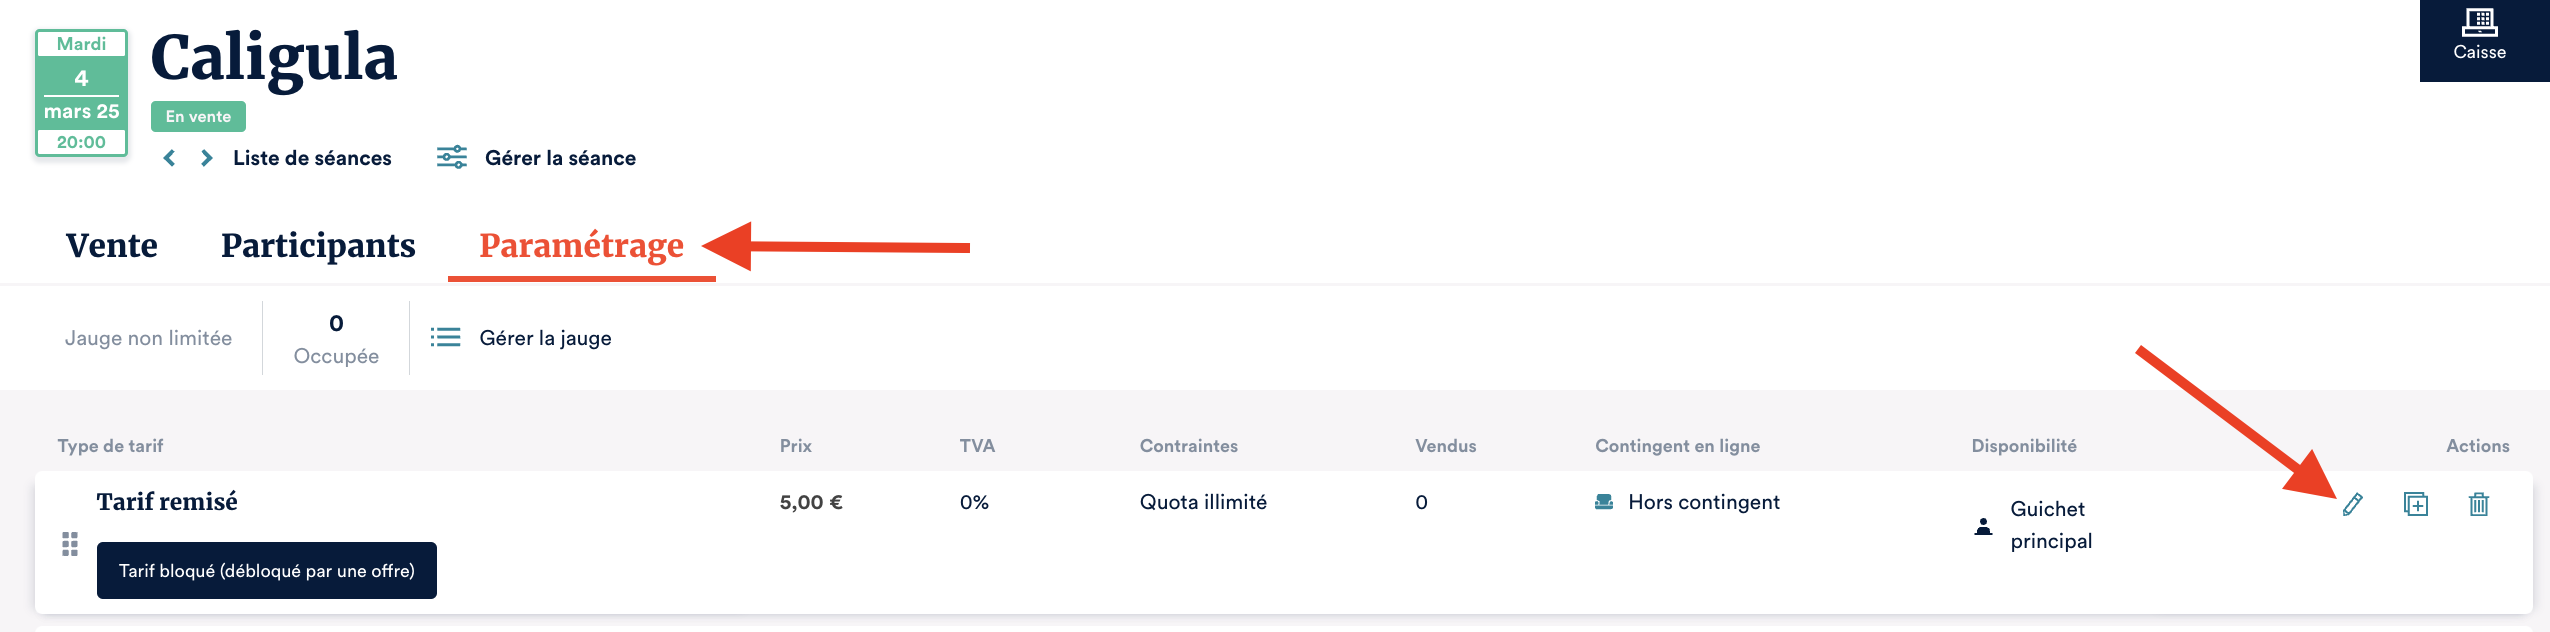
Task: Click the Gérer la séance sliders icon
Action: tap(452, 157)
